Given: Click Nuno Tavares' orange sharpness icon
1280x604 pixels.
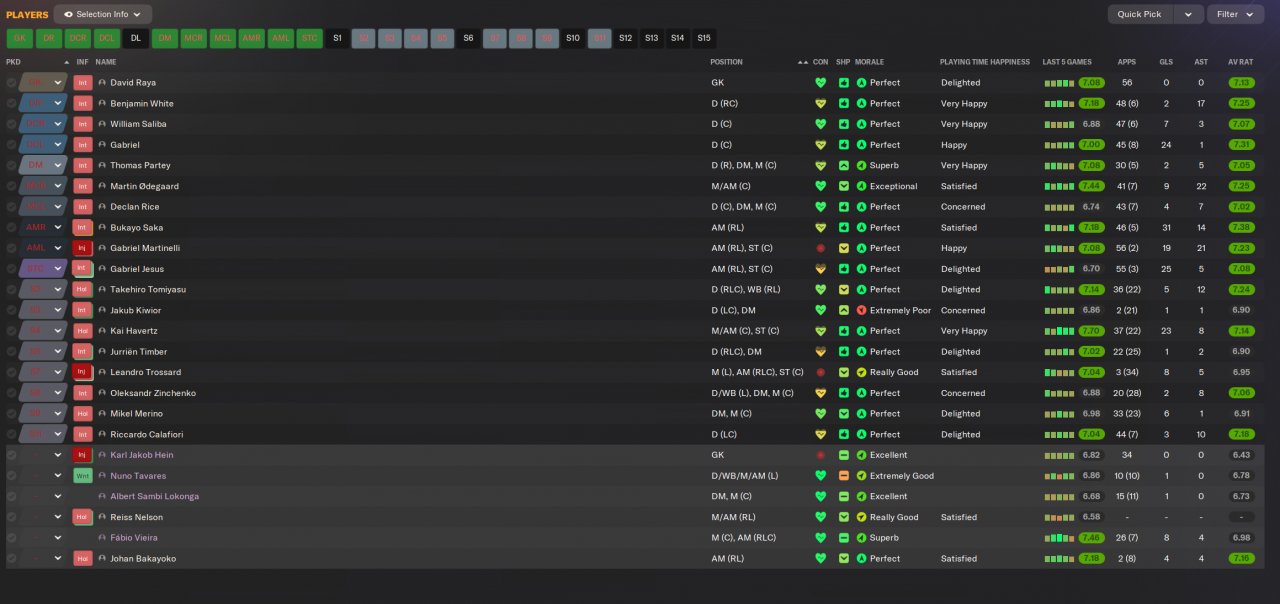Looking at the screenshot, I should pyautogui.click(x=844, y=476).
